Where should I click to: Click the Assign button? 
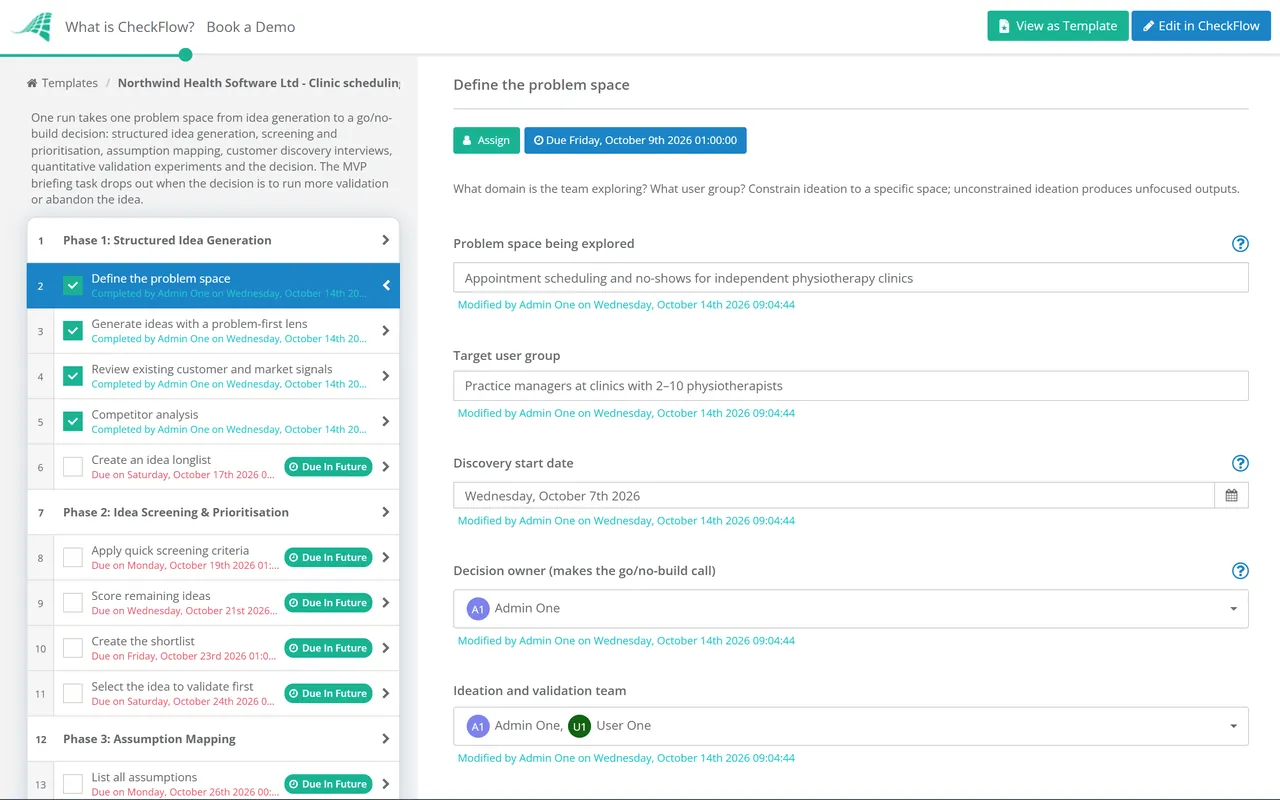[486, 140]
